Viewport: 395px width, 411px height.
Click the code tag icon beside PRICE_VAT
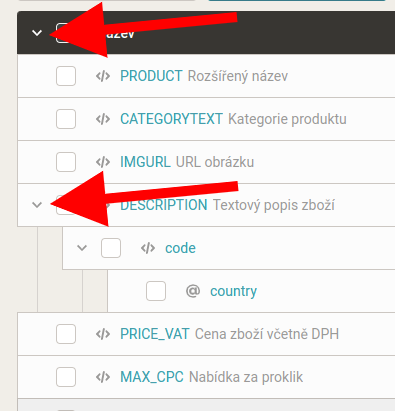[103, 334]
